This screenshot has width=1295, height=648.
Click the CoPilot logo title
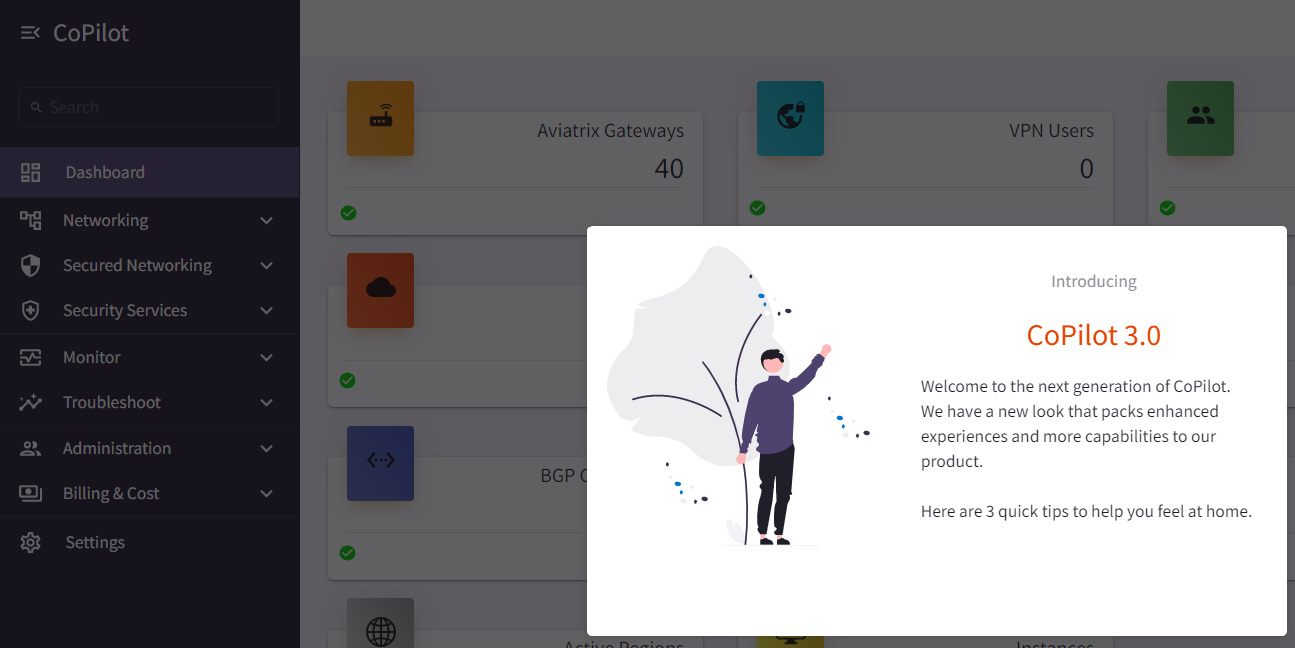91,33
